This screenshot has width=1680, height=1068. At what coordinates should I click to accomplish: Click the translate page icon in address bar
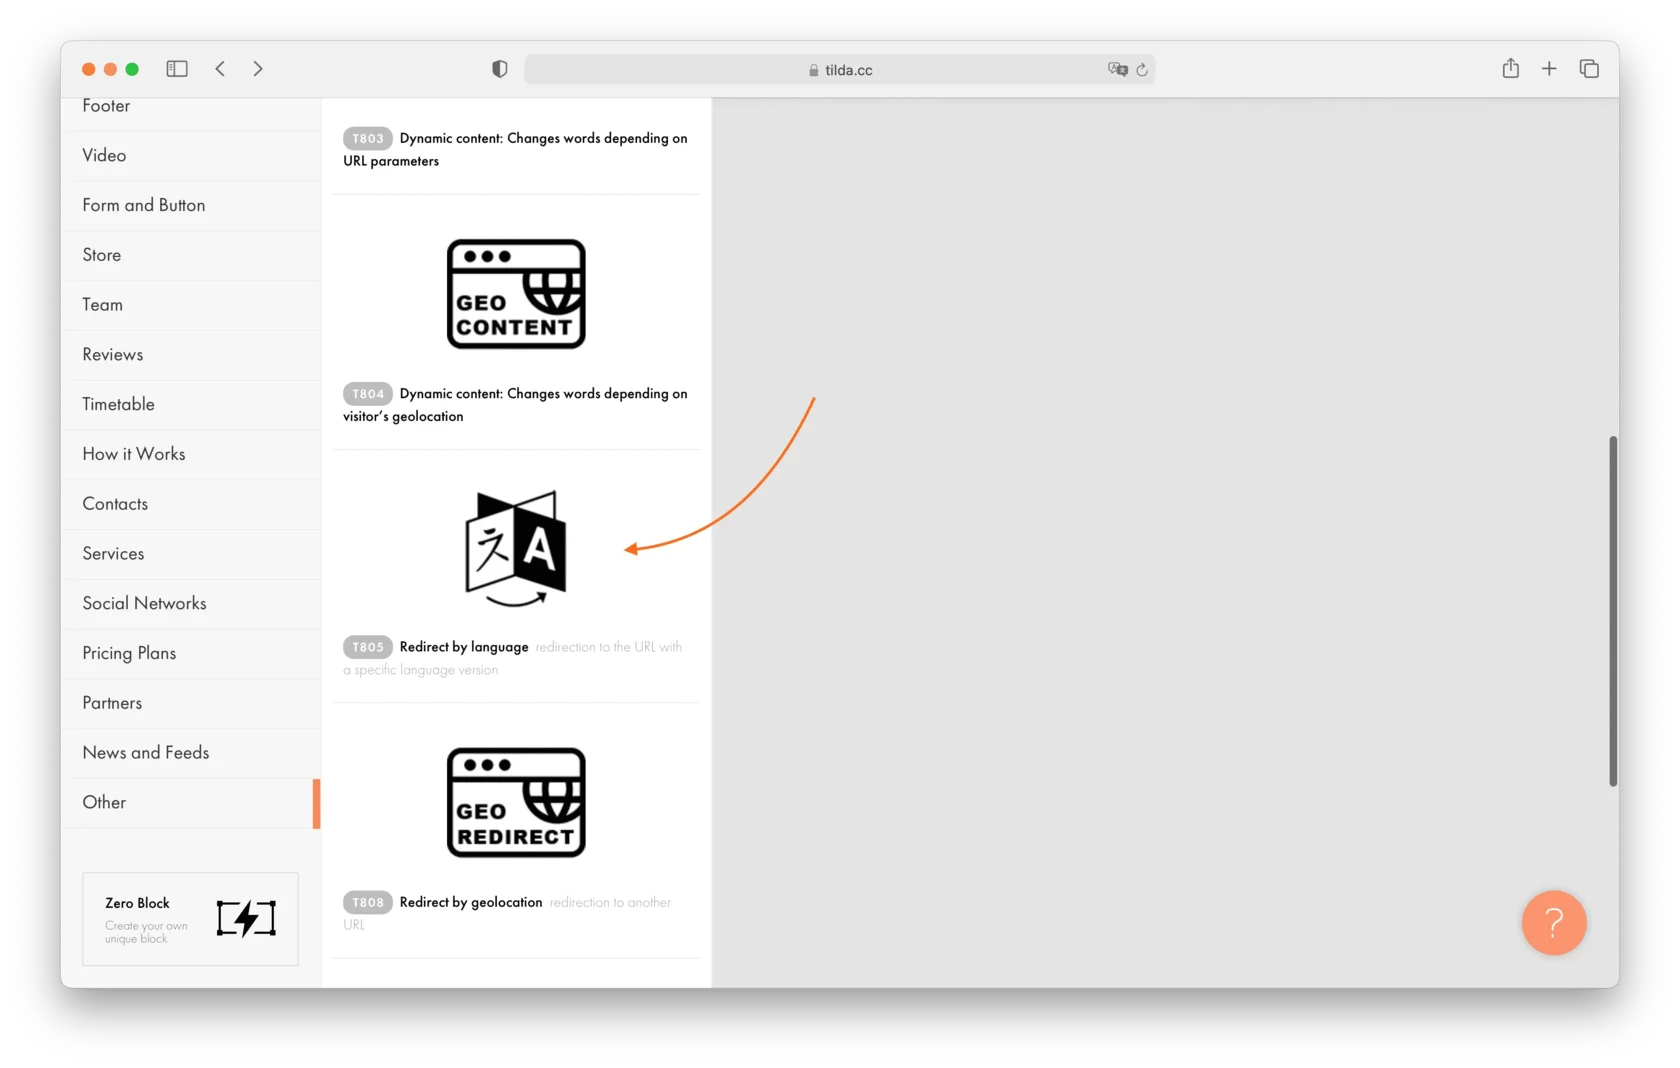(1117, 69)
